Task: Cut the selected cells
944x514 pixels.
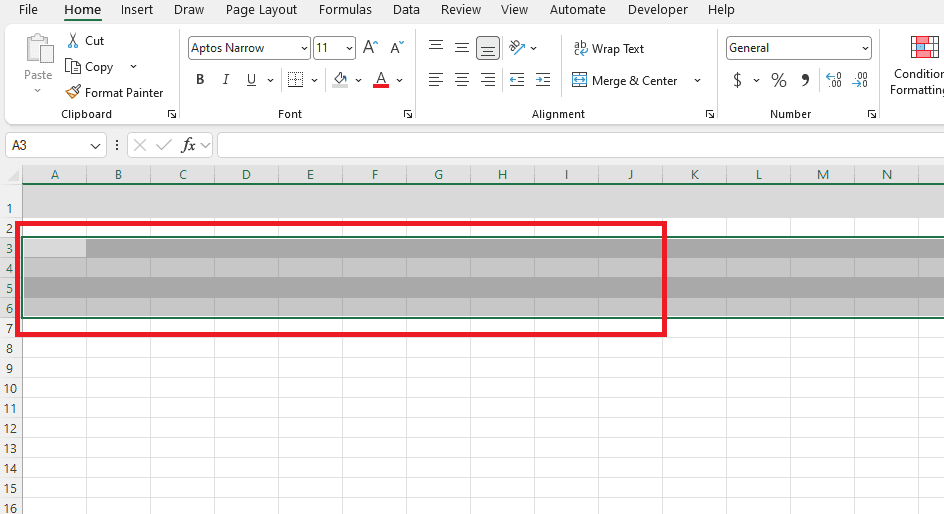Action: click(x=85, y=40)
